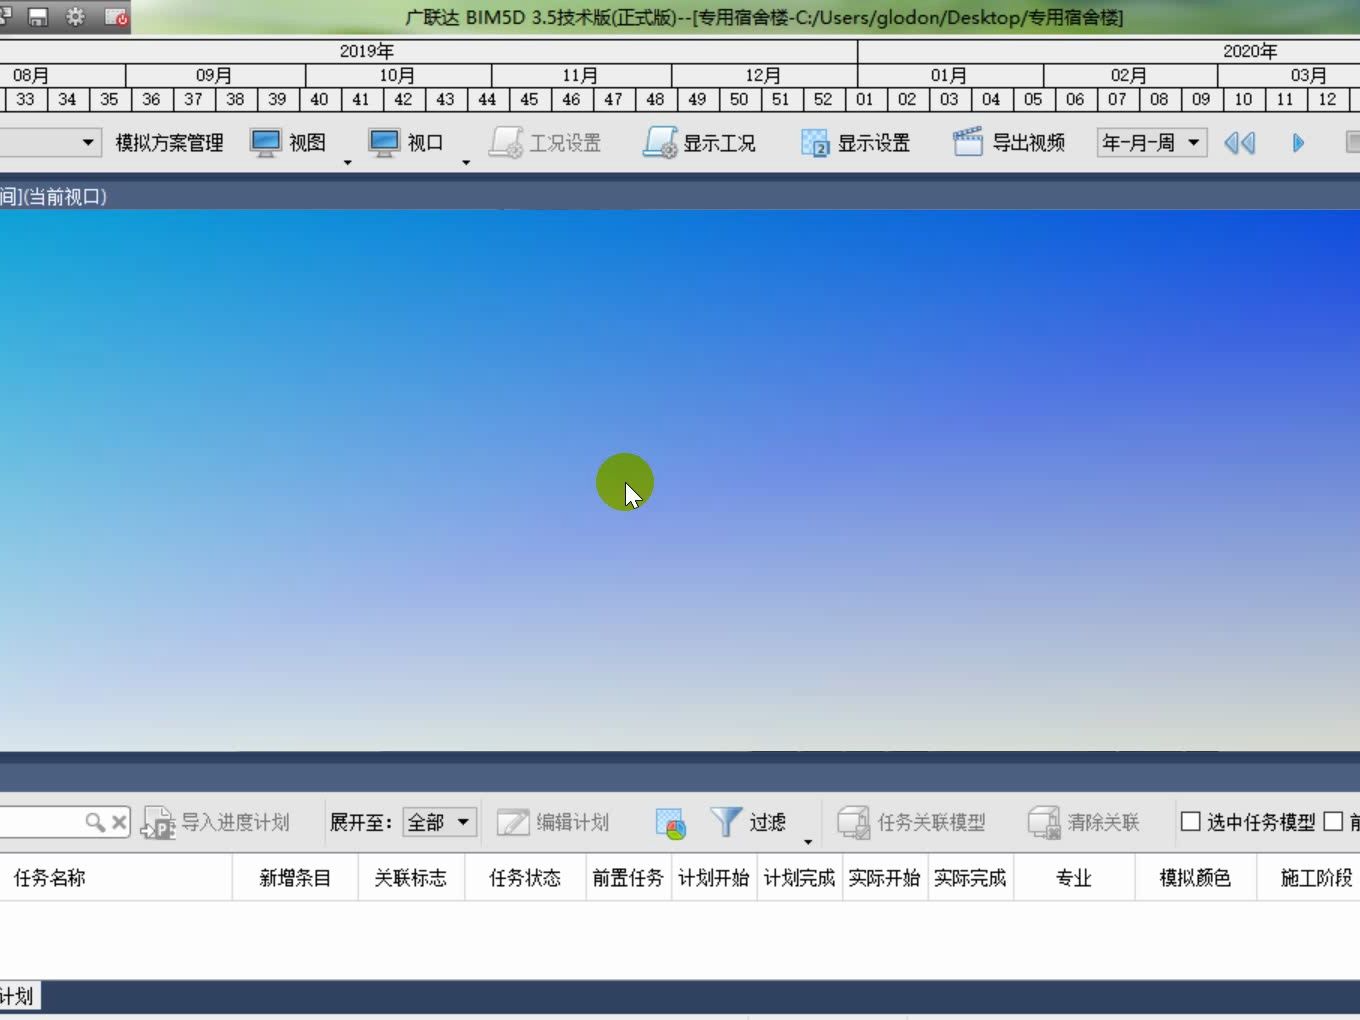Click the 10月 month header
The image size is (1360, 1020).
pyautogui.click(x=398, y=75)
